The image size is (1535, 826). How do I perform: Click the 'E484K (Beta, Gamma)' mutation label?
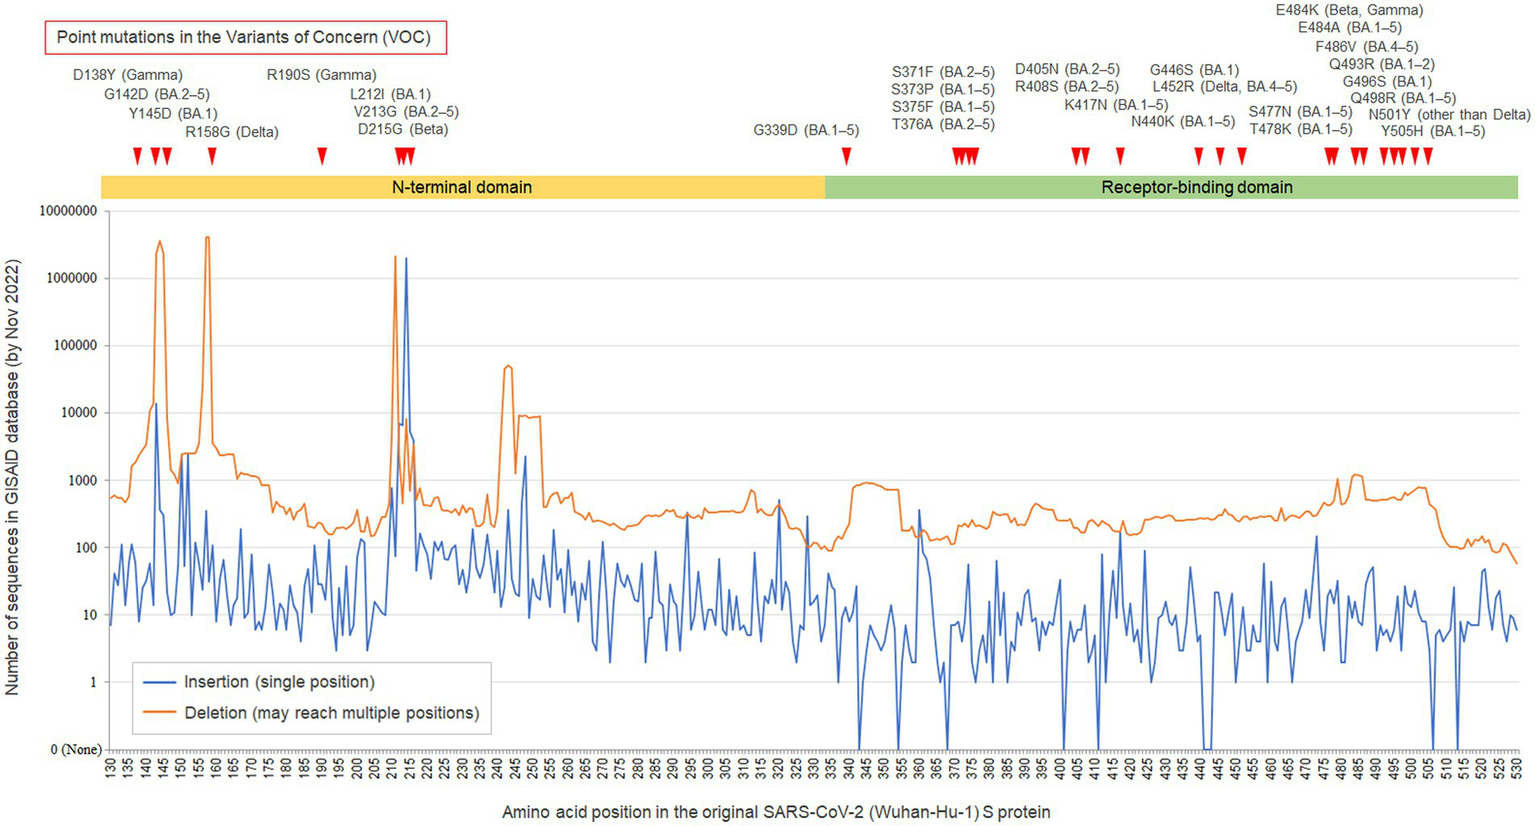(x=1348, y=10)
